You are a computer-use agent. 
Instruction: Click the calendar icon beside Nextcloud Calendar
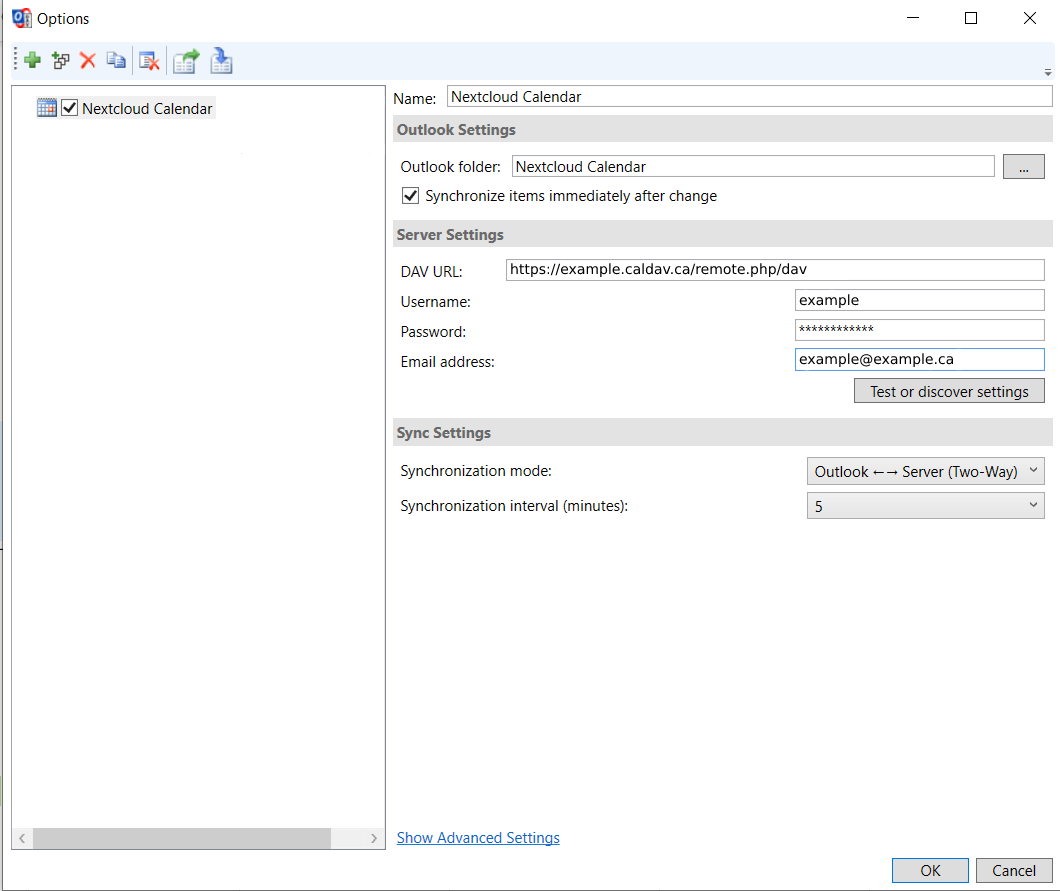[47, 107]
